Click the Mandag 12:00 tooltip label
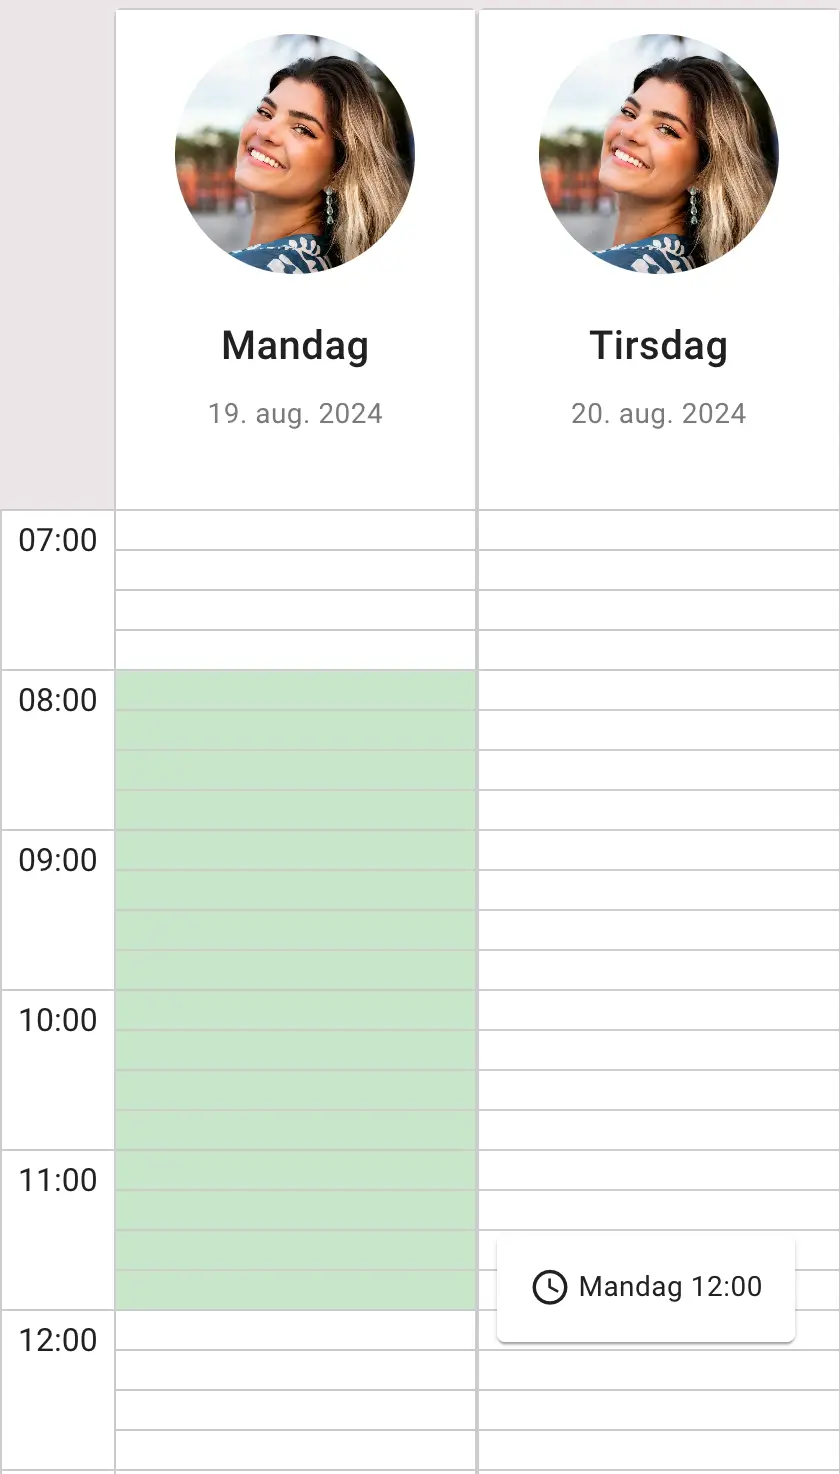 coord(670,1287)
